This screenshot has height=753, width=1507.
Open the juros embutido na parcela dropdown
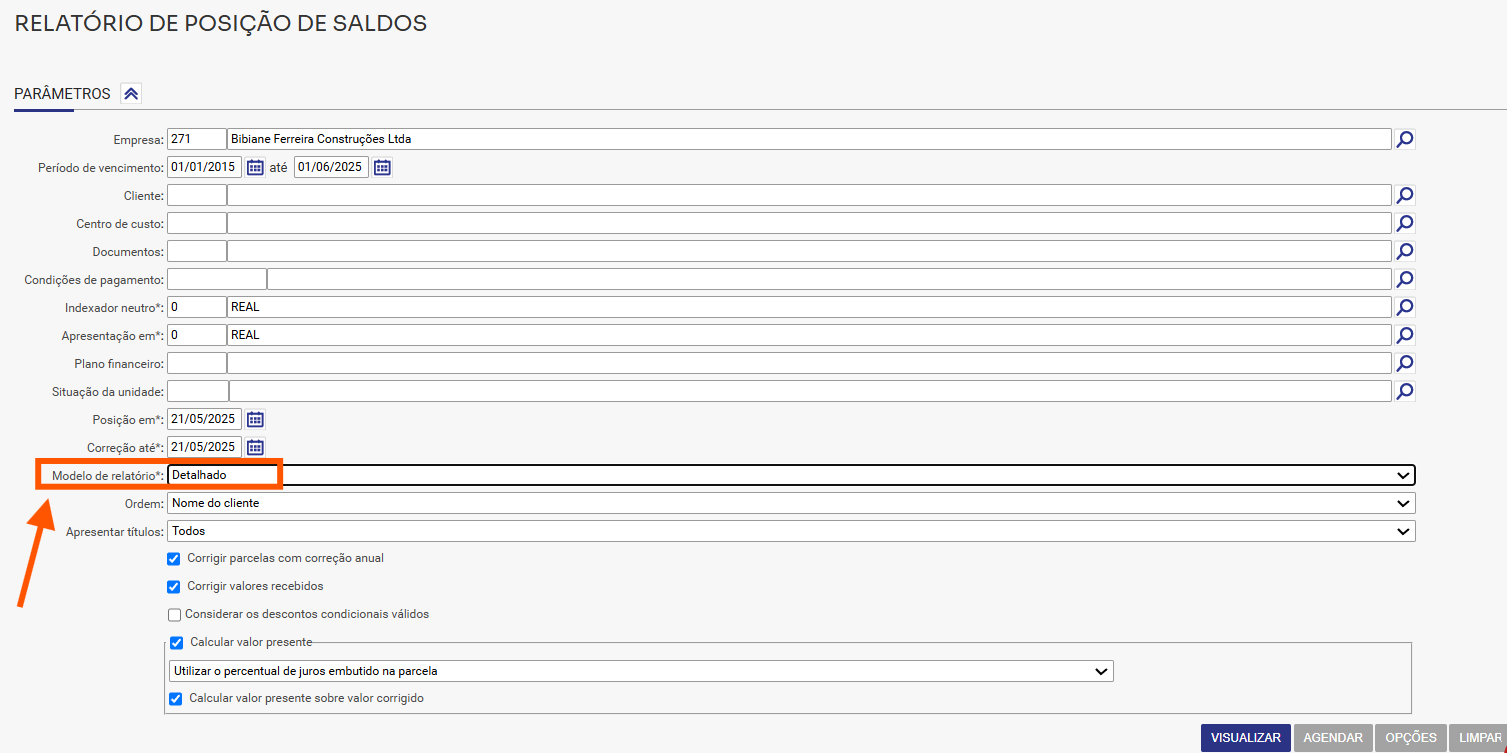click(x=640, y=671)
